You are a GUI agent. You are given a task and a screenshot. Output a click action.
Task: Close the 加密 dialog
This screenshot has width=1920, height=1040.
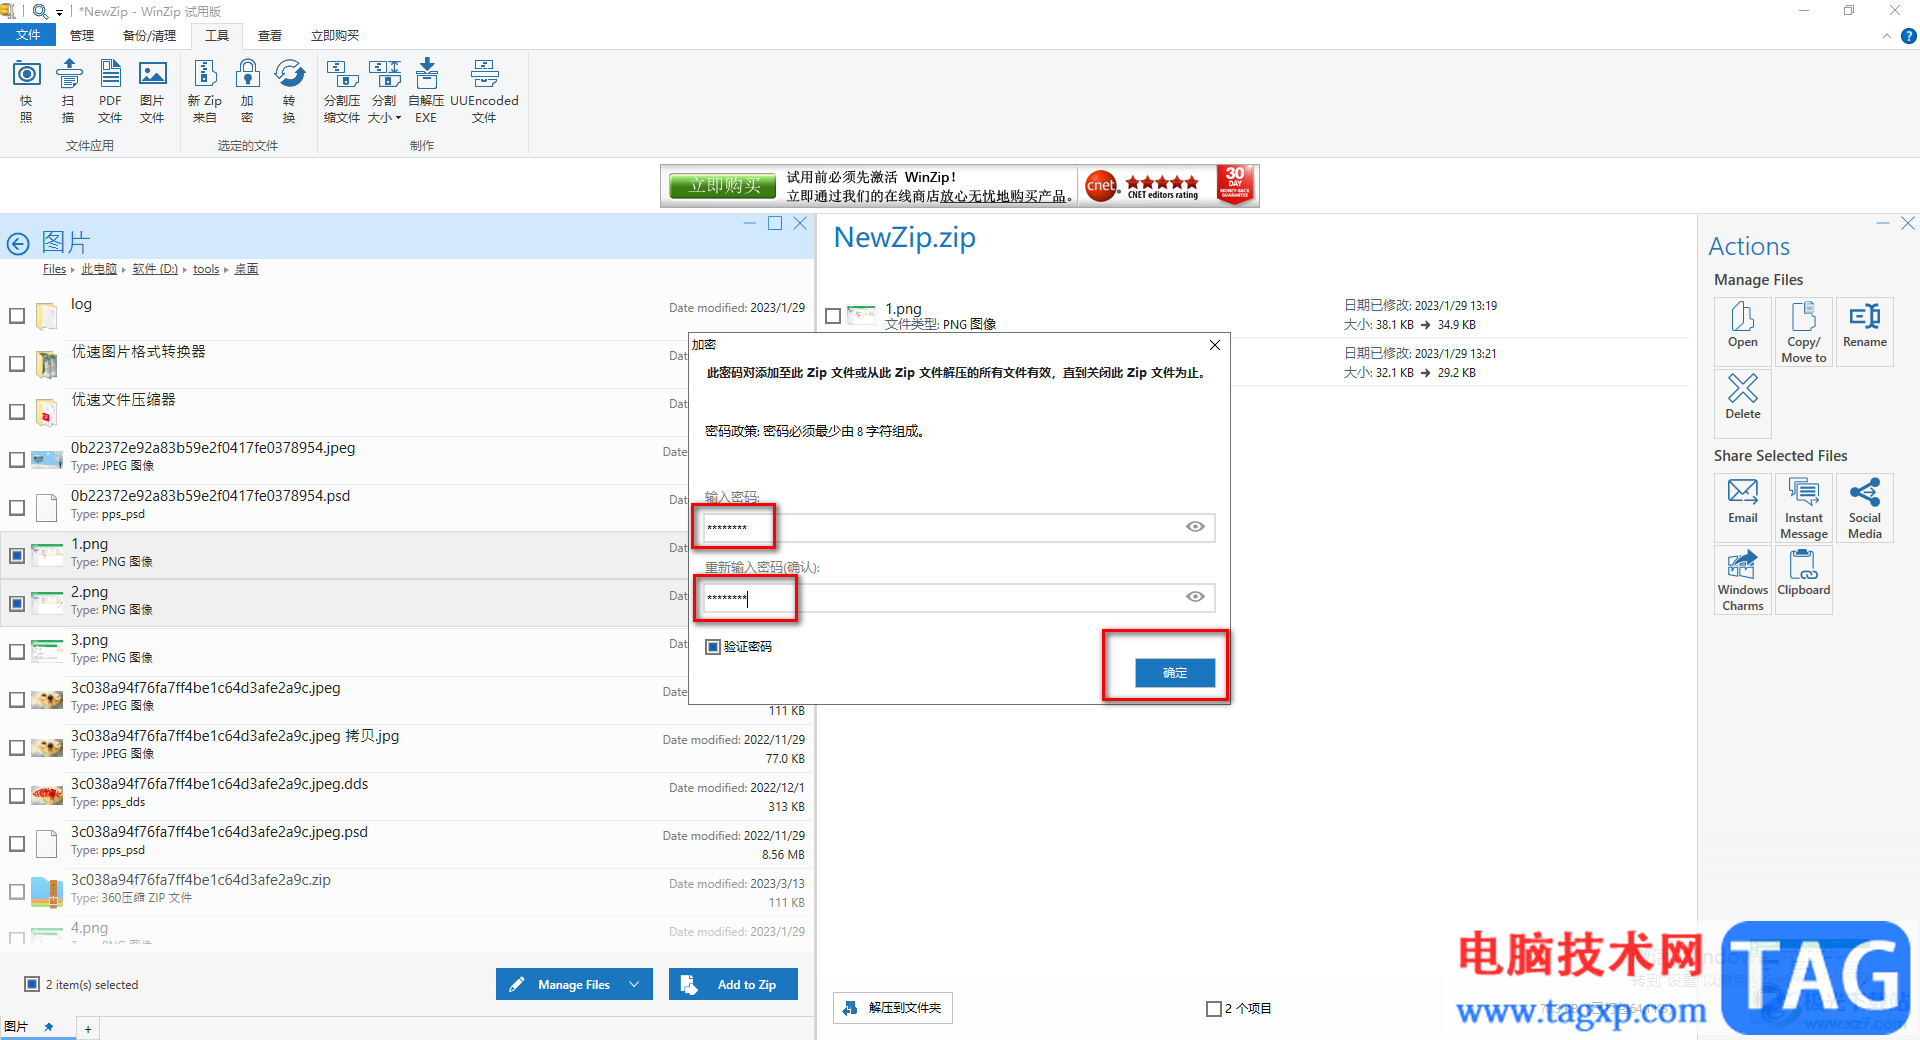click(x=1214, y=345)
